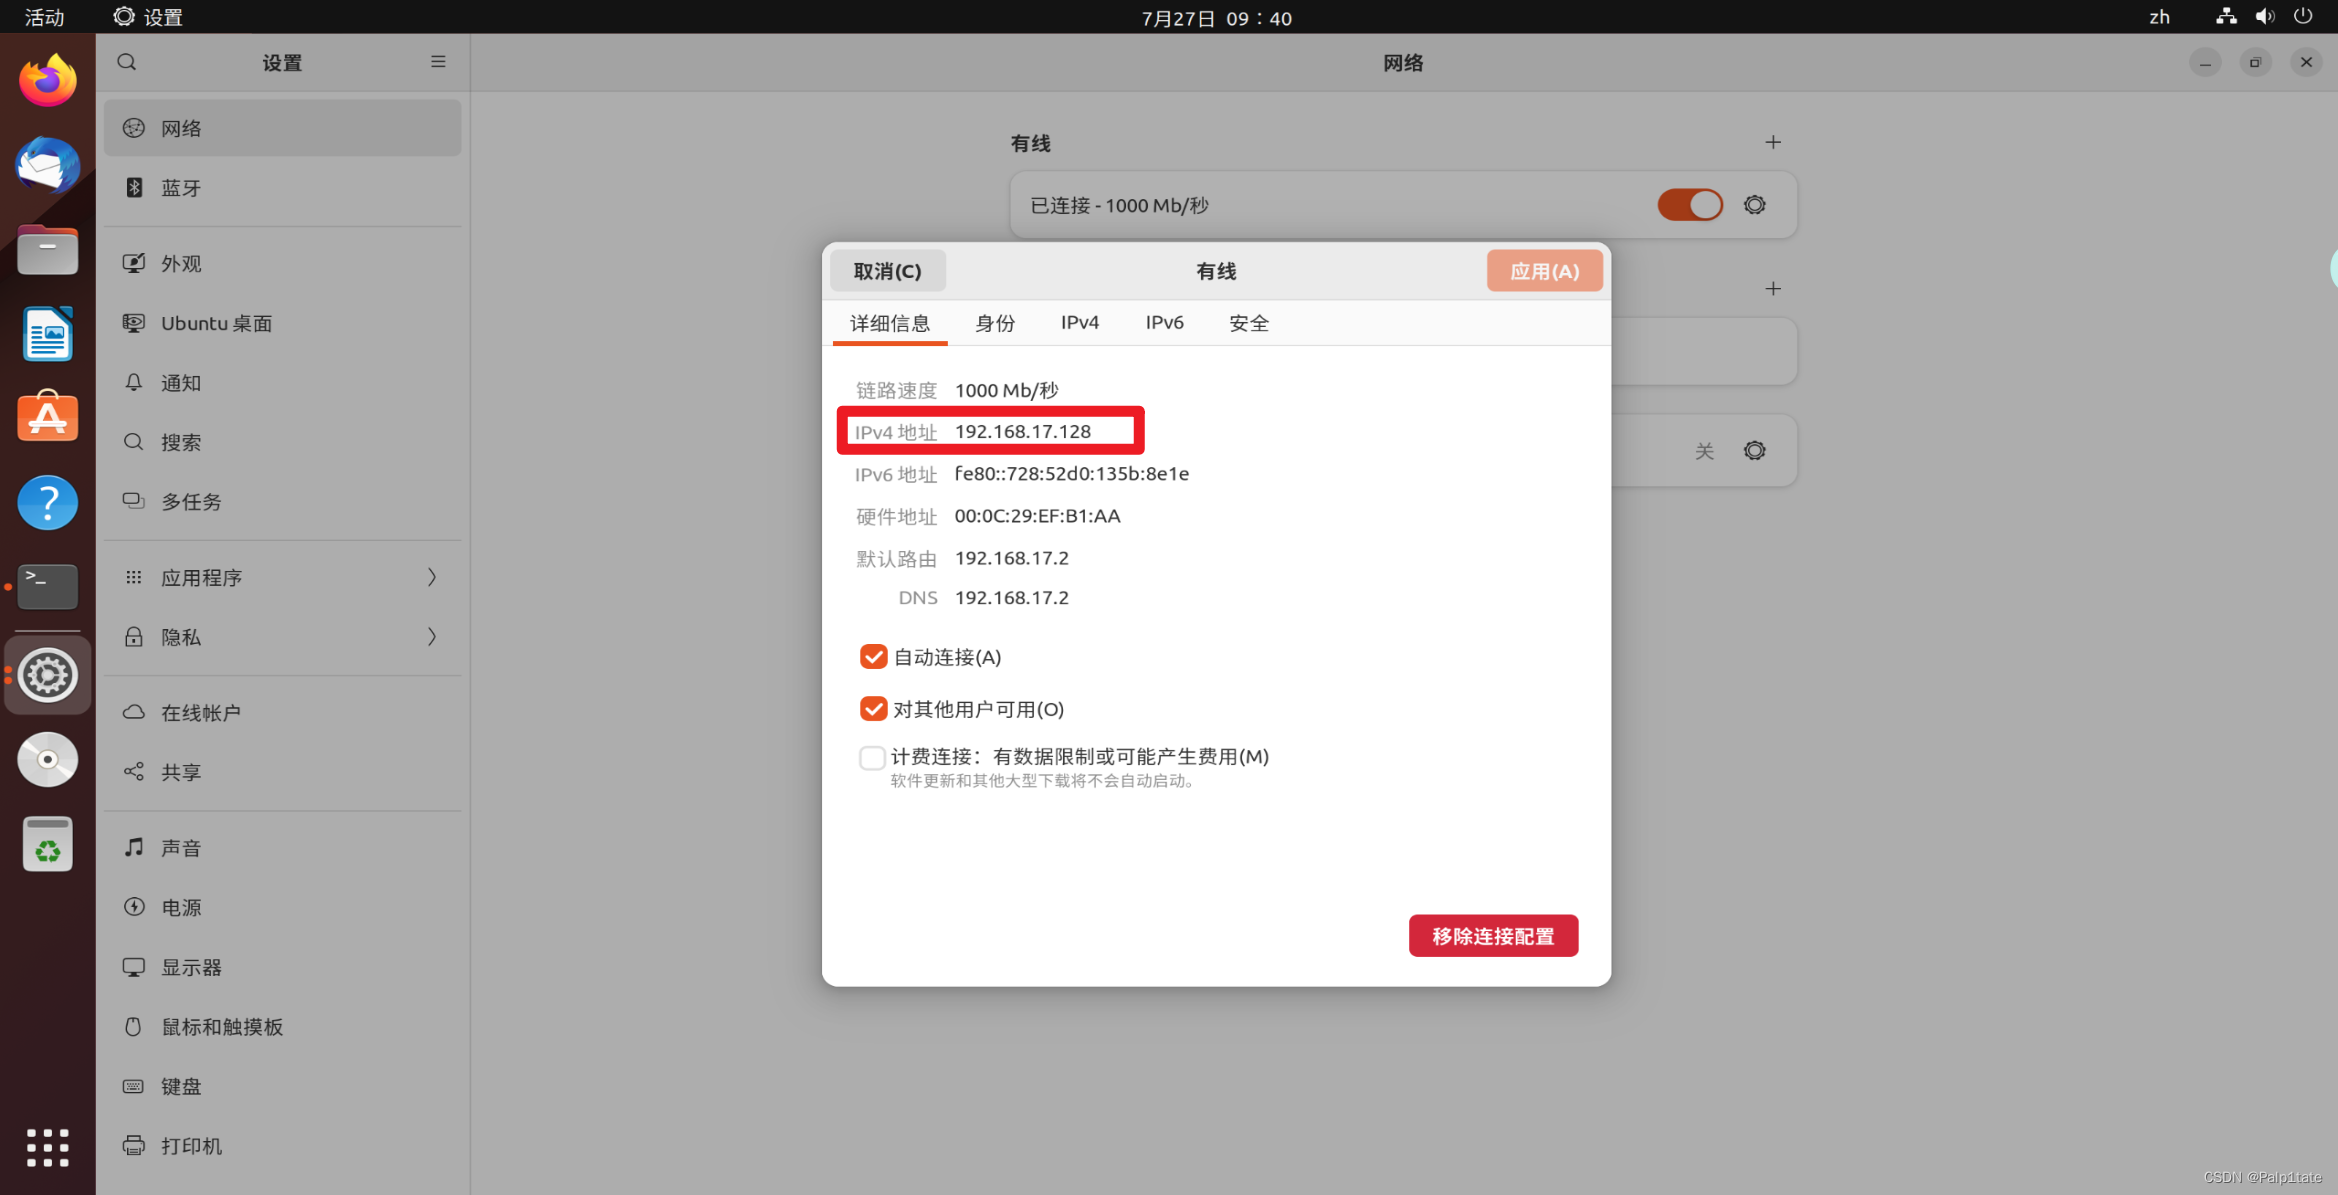Open the 设置 app menu in top bar
Viewport: 2338px width, 1195px height.
pos(148,17)
